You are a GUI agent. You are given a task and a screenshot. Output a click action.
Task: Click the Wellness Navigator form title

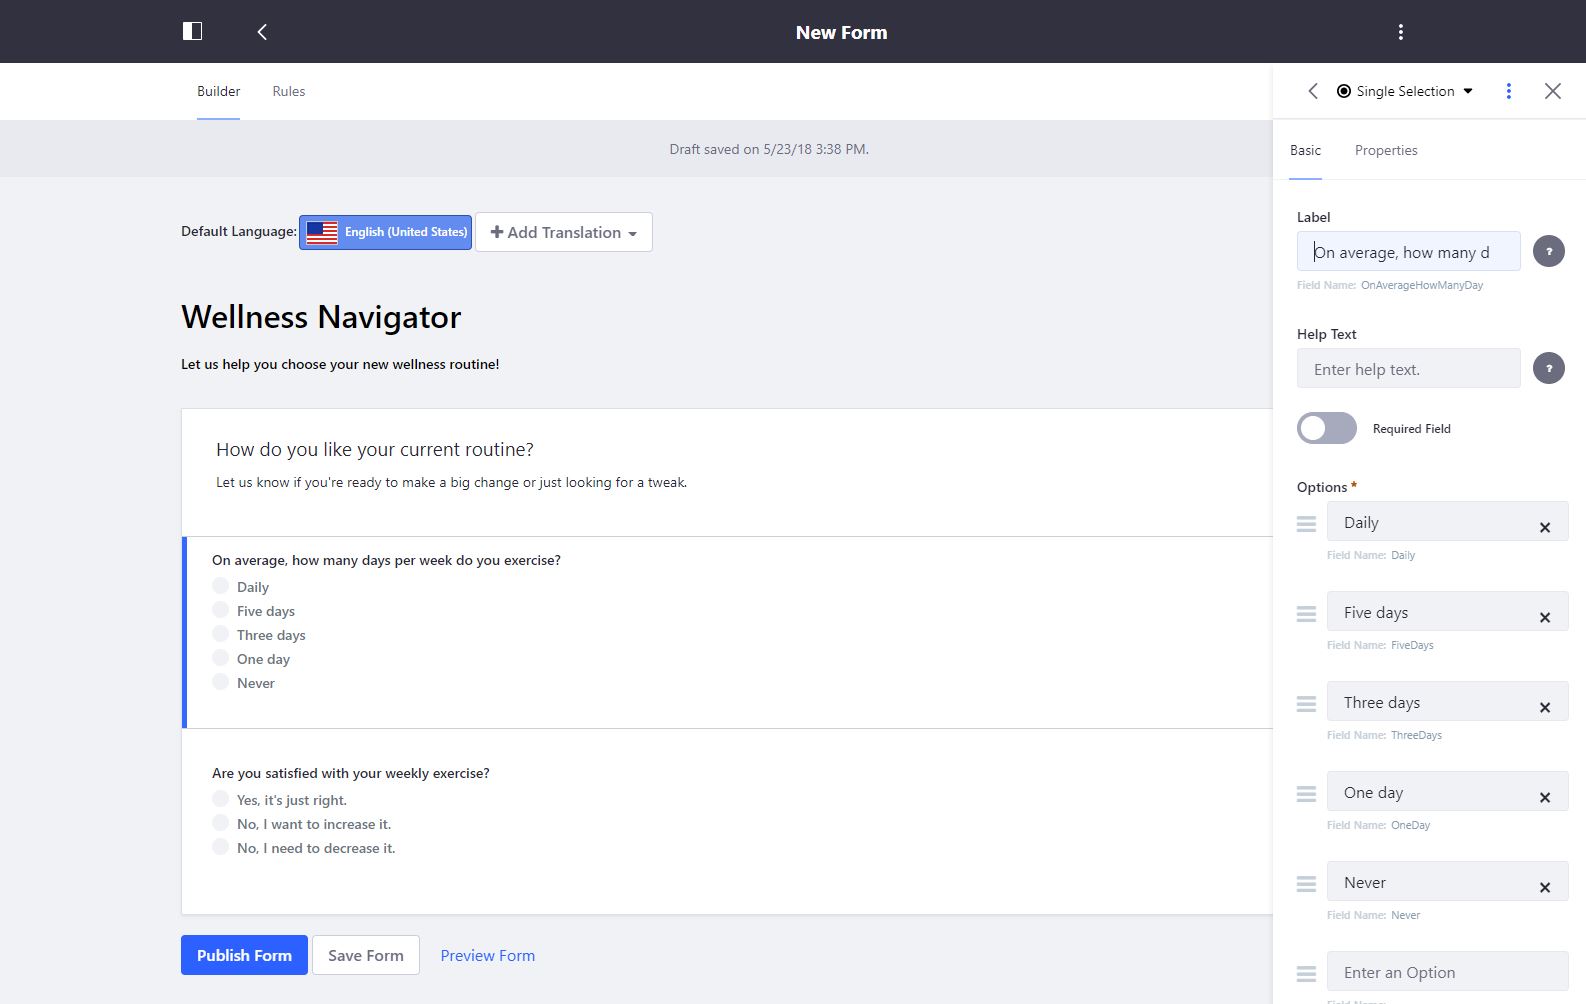pos(321,317)
